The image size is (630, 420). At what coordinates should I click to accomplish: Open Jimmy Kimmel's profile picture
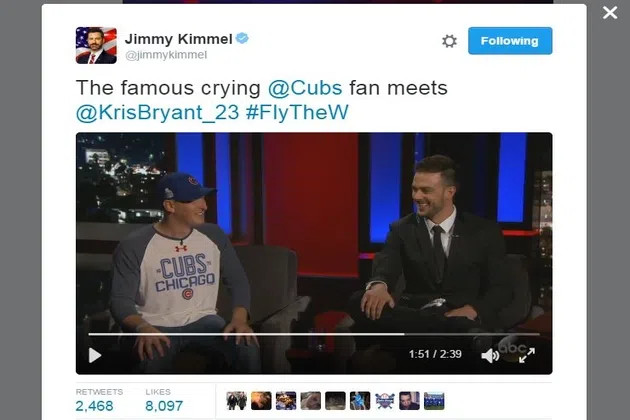pyautogui.click(x=96, y=45)
